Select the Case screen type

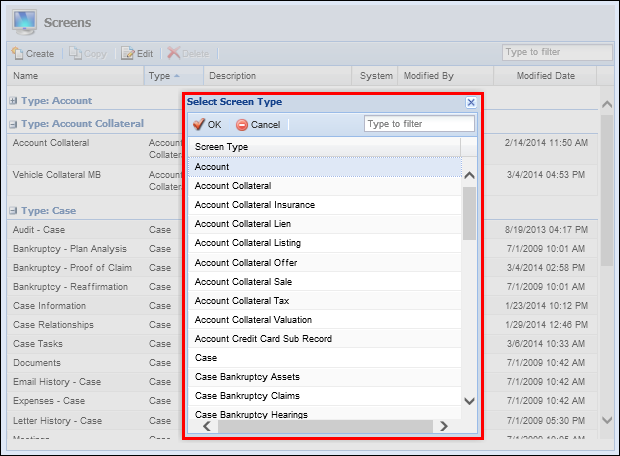tap(325, 358)
